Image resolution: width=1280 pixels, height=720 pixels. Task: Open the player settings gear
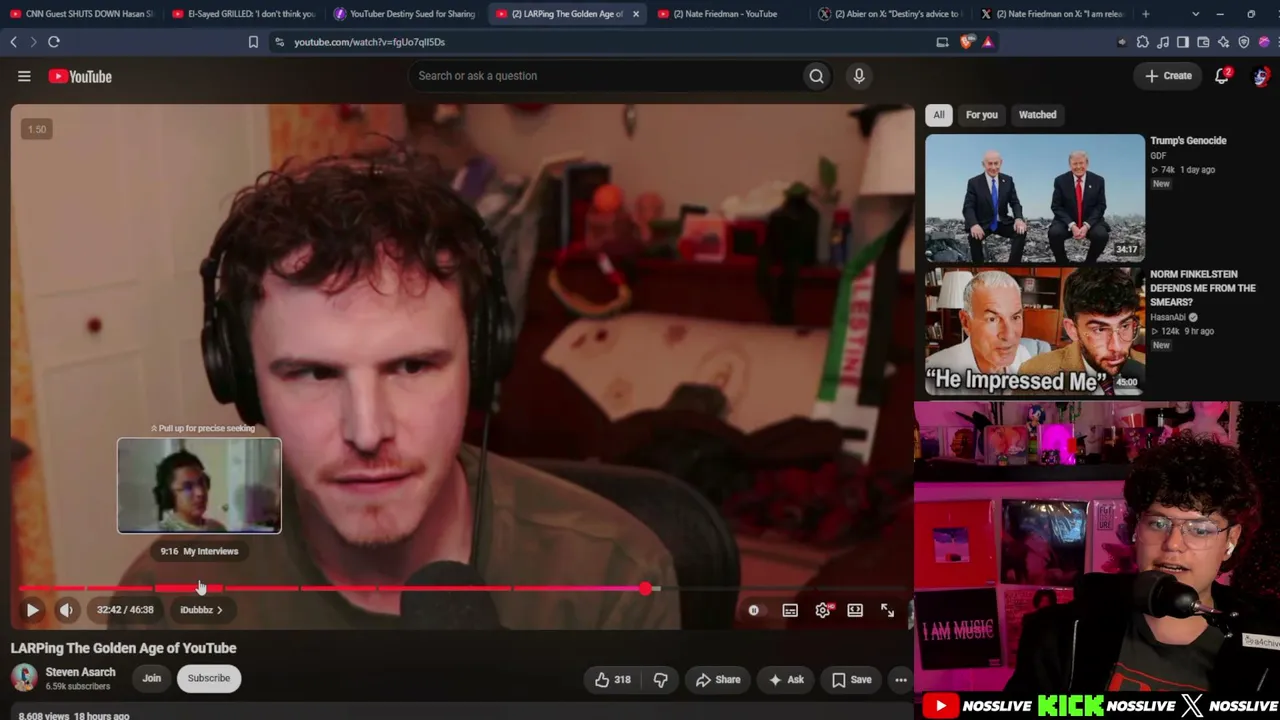click(823, 610)
